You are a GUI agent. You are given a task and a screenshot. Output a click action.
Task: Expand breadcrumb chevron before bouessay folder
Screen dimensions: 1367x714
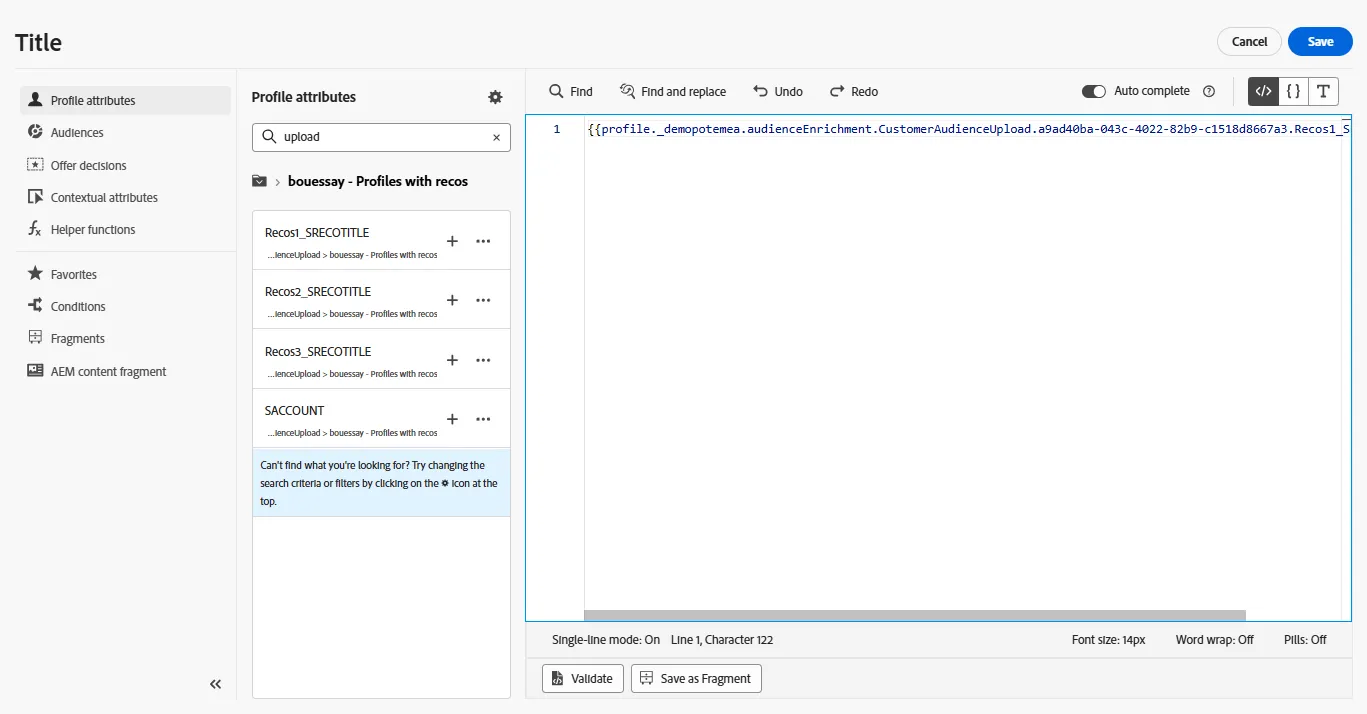(277, 182)
